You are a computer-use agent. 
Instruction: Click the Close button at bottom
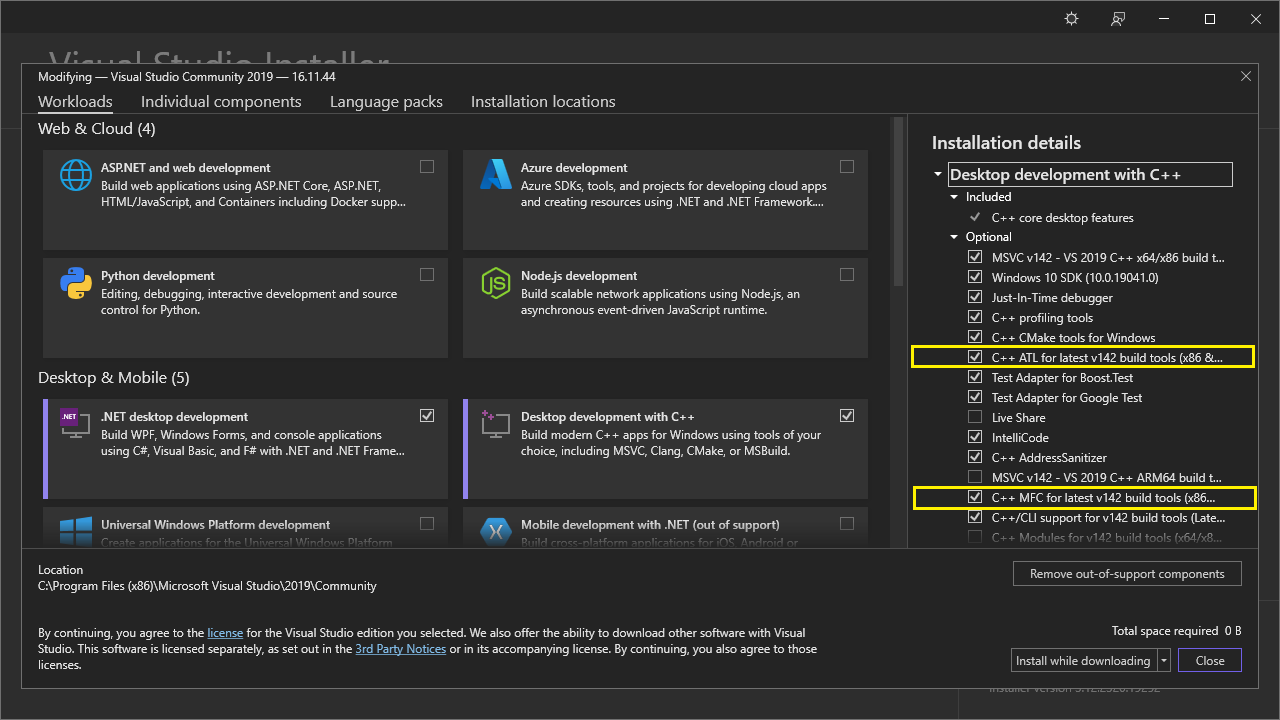pos(1210,660)
